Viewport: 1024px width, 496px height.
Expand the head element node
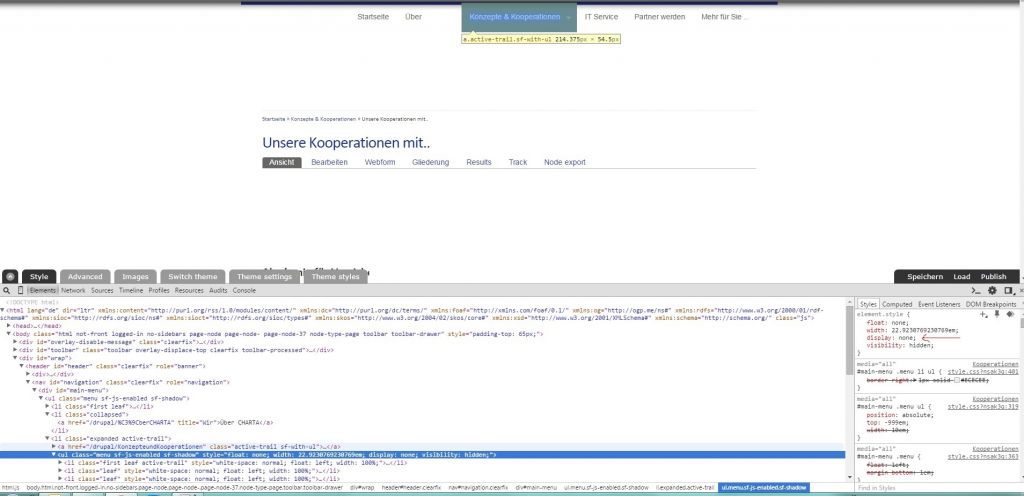(9, 325)
